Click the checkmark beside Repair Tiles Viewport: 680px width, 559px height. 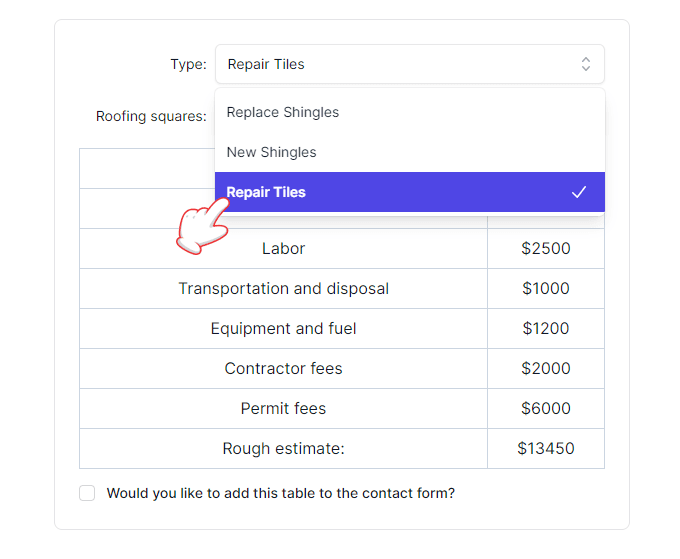(578, 192)
